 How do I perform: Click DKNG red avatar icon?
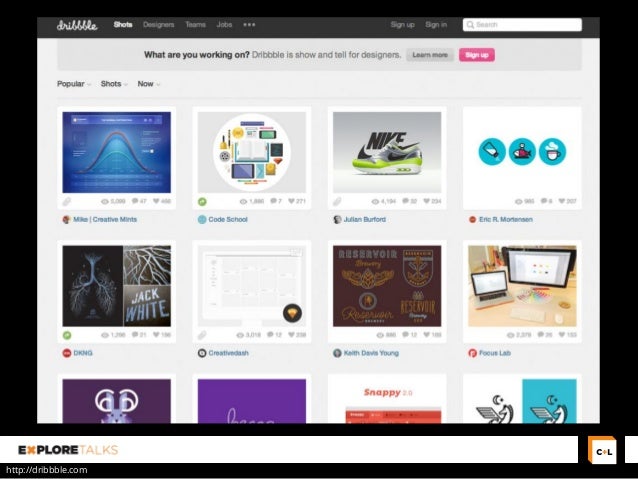(x=67, y=353)
